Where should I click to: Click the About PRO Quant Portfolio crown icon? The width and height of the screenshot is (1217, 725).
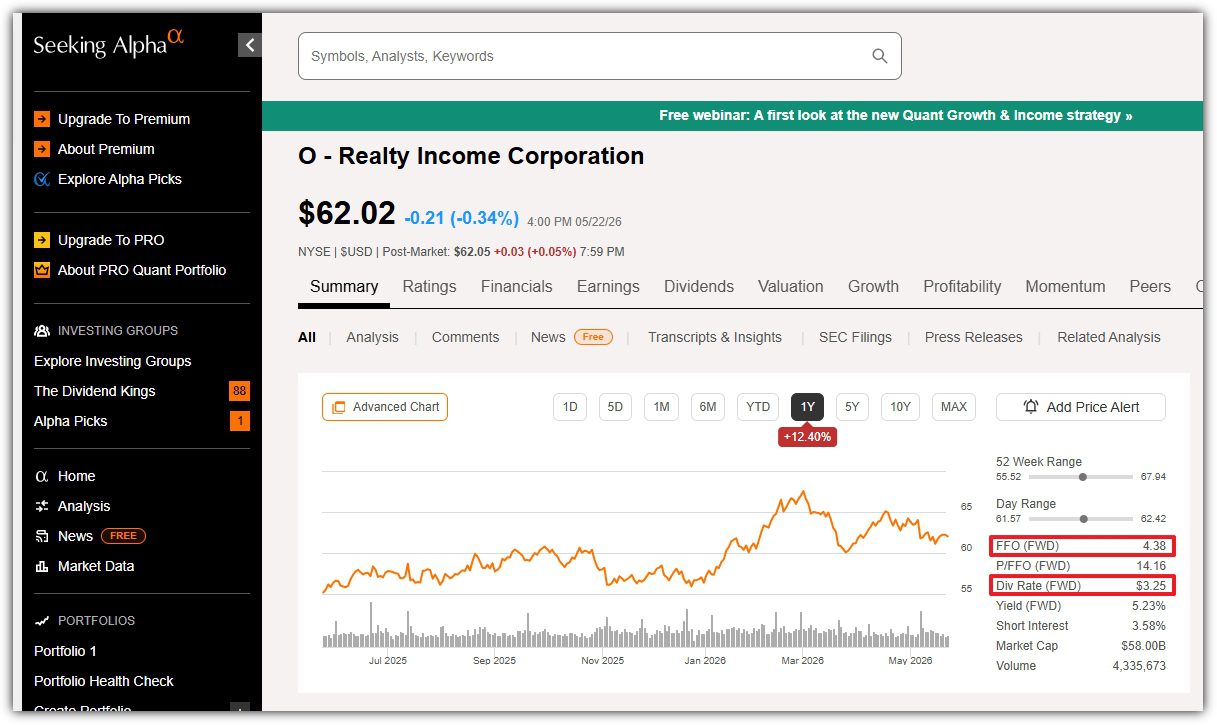coord(42,270)
